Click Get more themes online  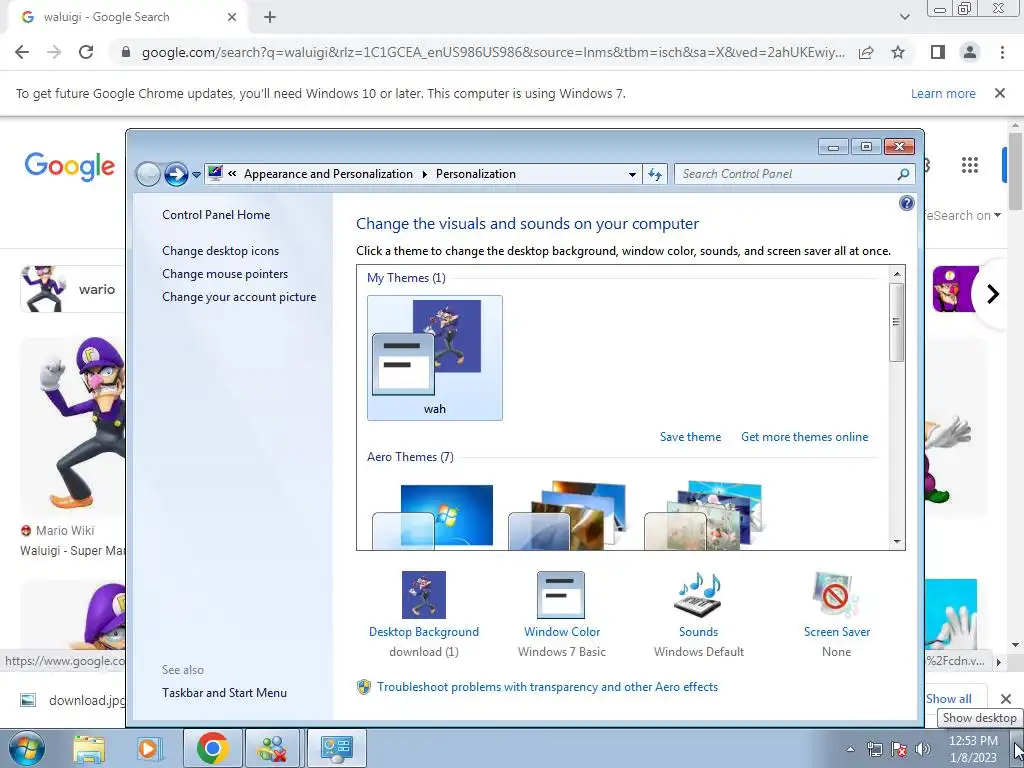[805, 437]
